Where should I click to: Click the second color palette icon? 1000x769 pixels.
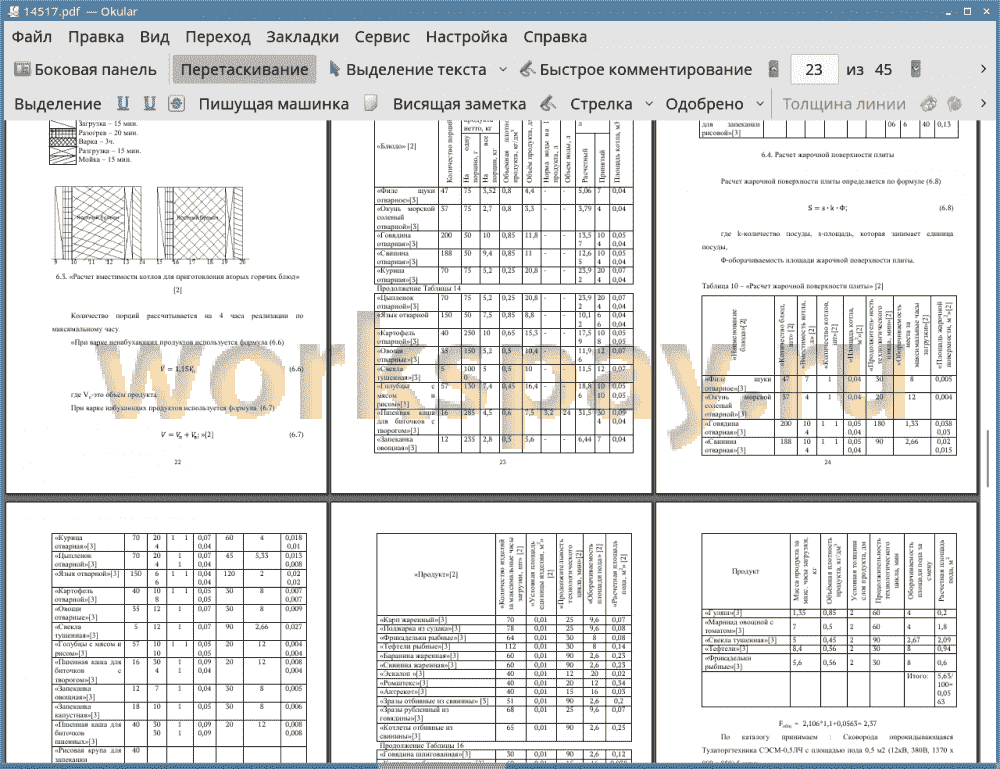(x=955, y=104)
